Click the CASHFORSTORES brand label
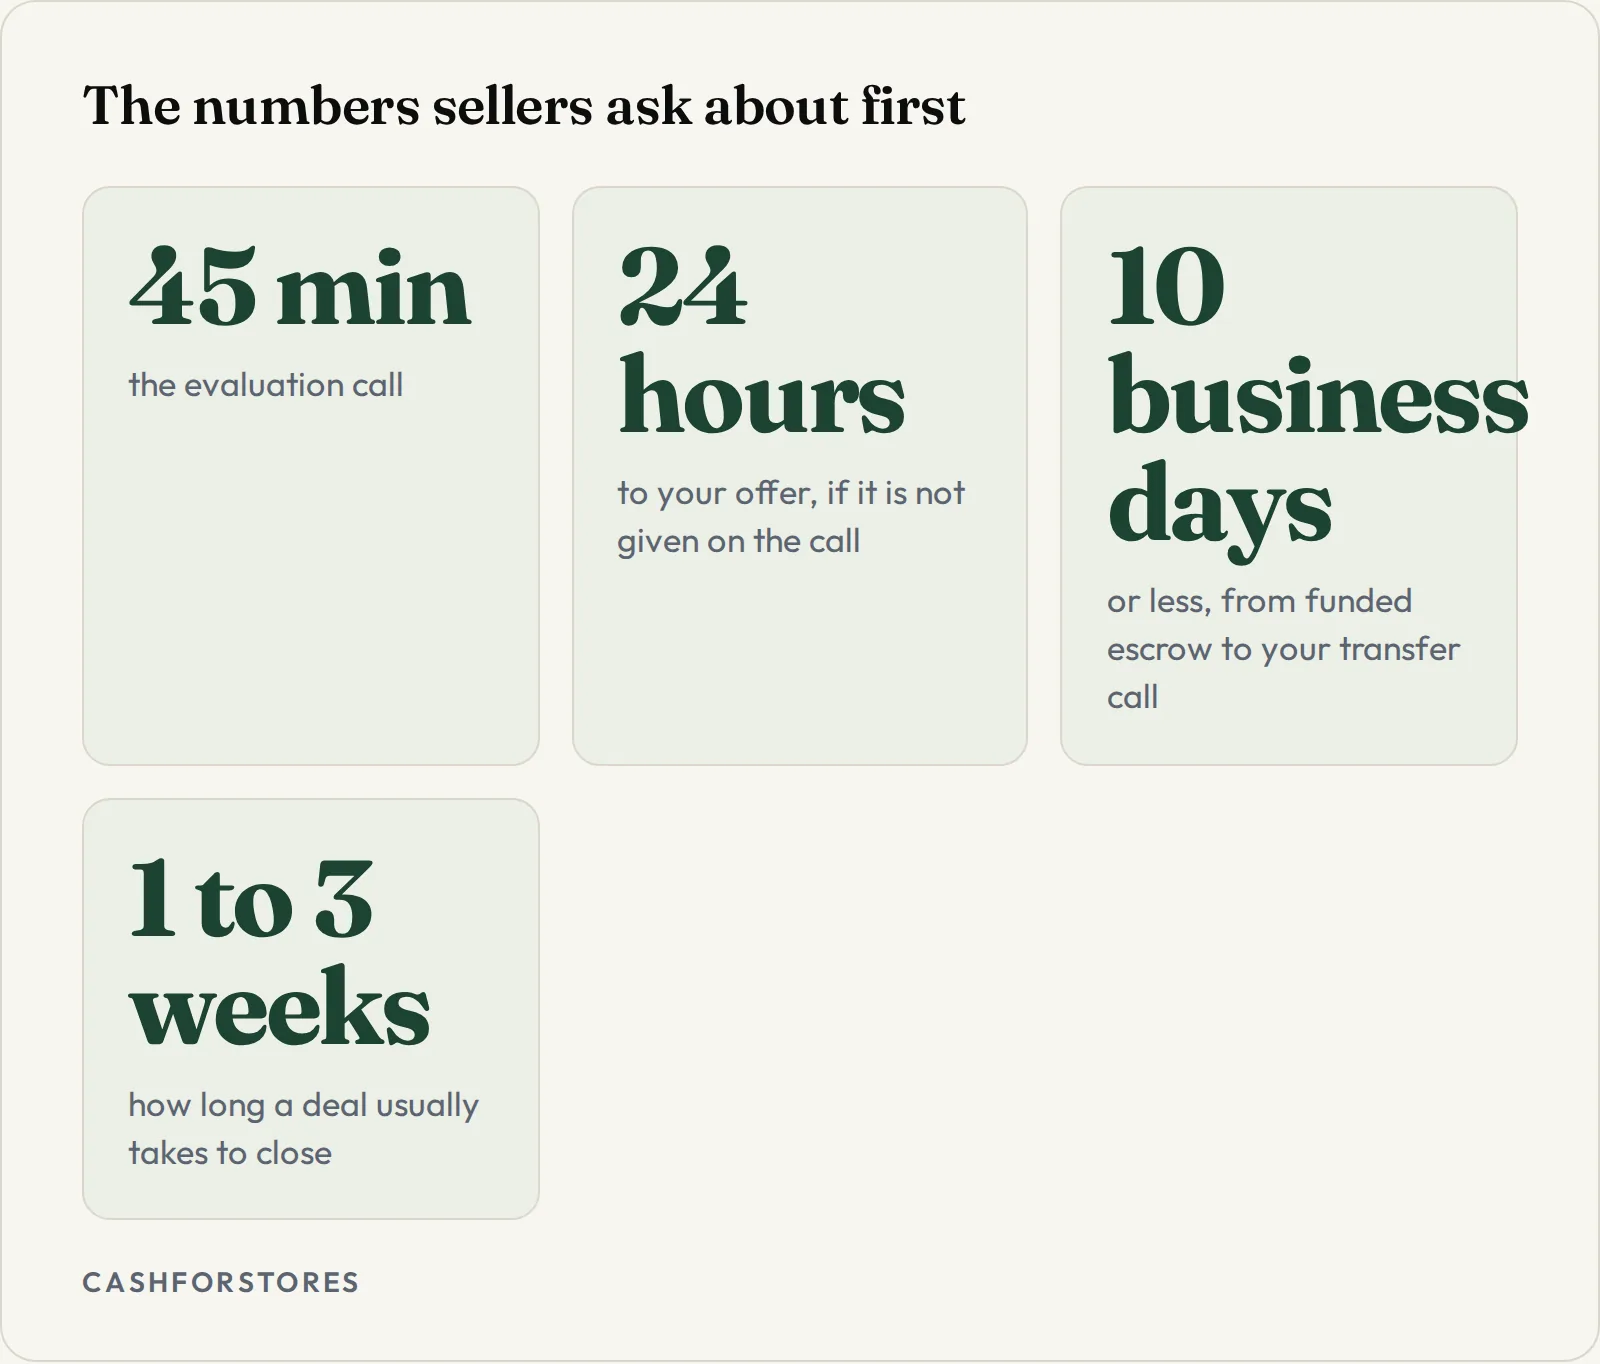Viewport: 1600px width, 1364px height. [221, 1283]
